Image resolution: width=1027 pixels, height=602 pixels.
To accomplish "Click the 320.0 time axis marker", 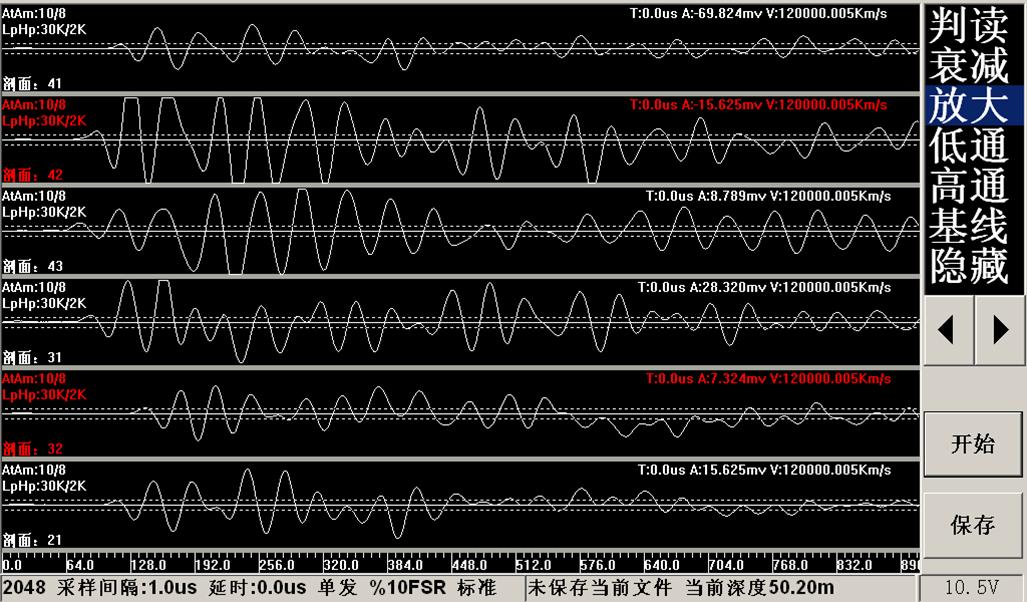I will (x=341, y=565).
